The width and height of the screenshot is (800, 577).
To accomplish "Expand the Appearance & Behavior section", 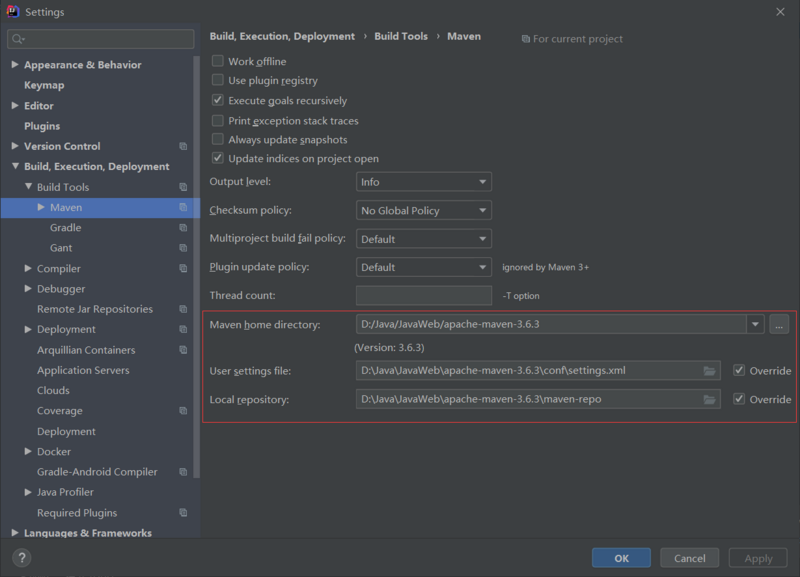I will [x=15, y=65].
